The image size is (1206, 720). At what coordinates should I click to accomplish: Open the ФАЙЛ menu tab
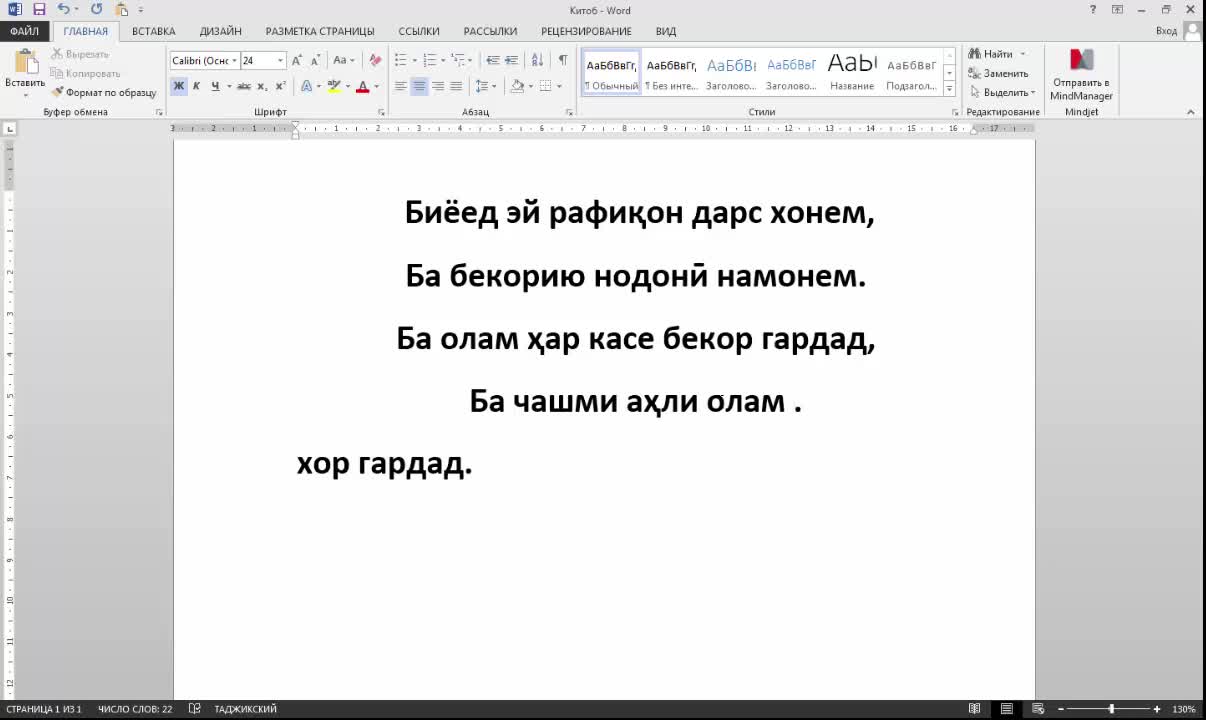(24, 31)
